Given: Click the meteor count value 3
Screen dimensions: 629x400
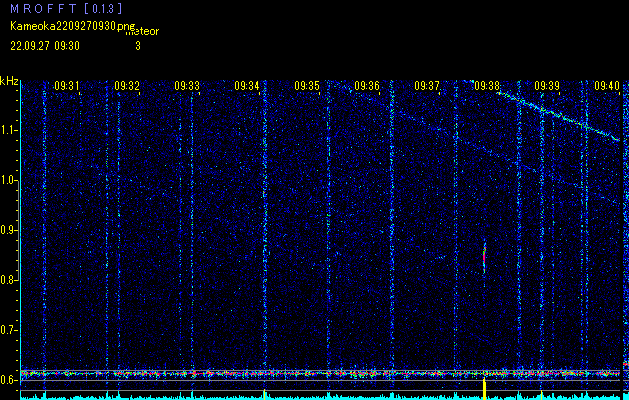Looking at the screenshot, I should [138, 46].
